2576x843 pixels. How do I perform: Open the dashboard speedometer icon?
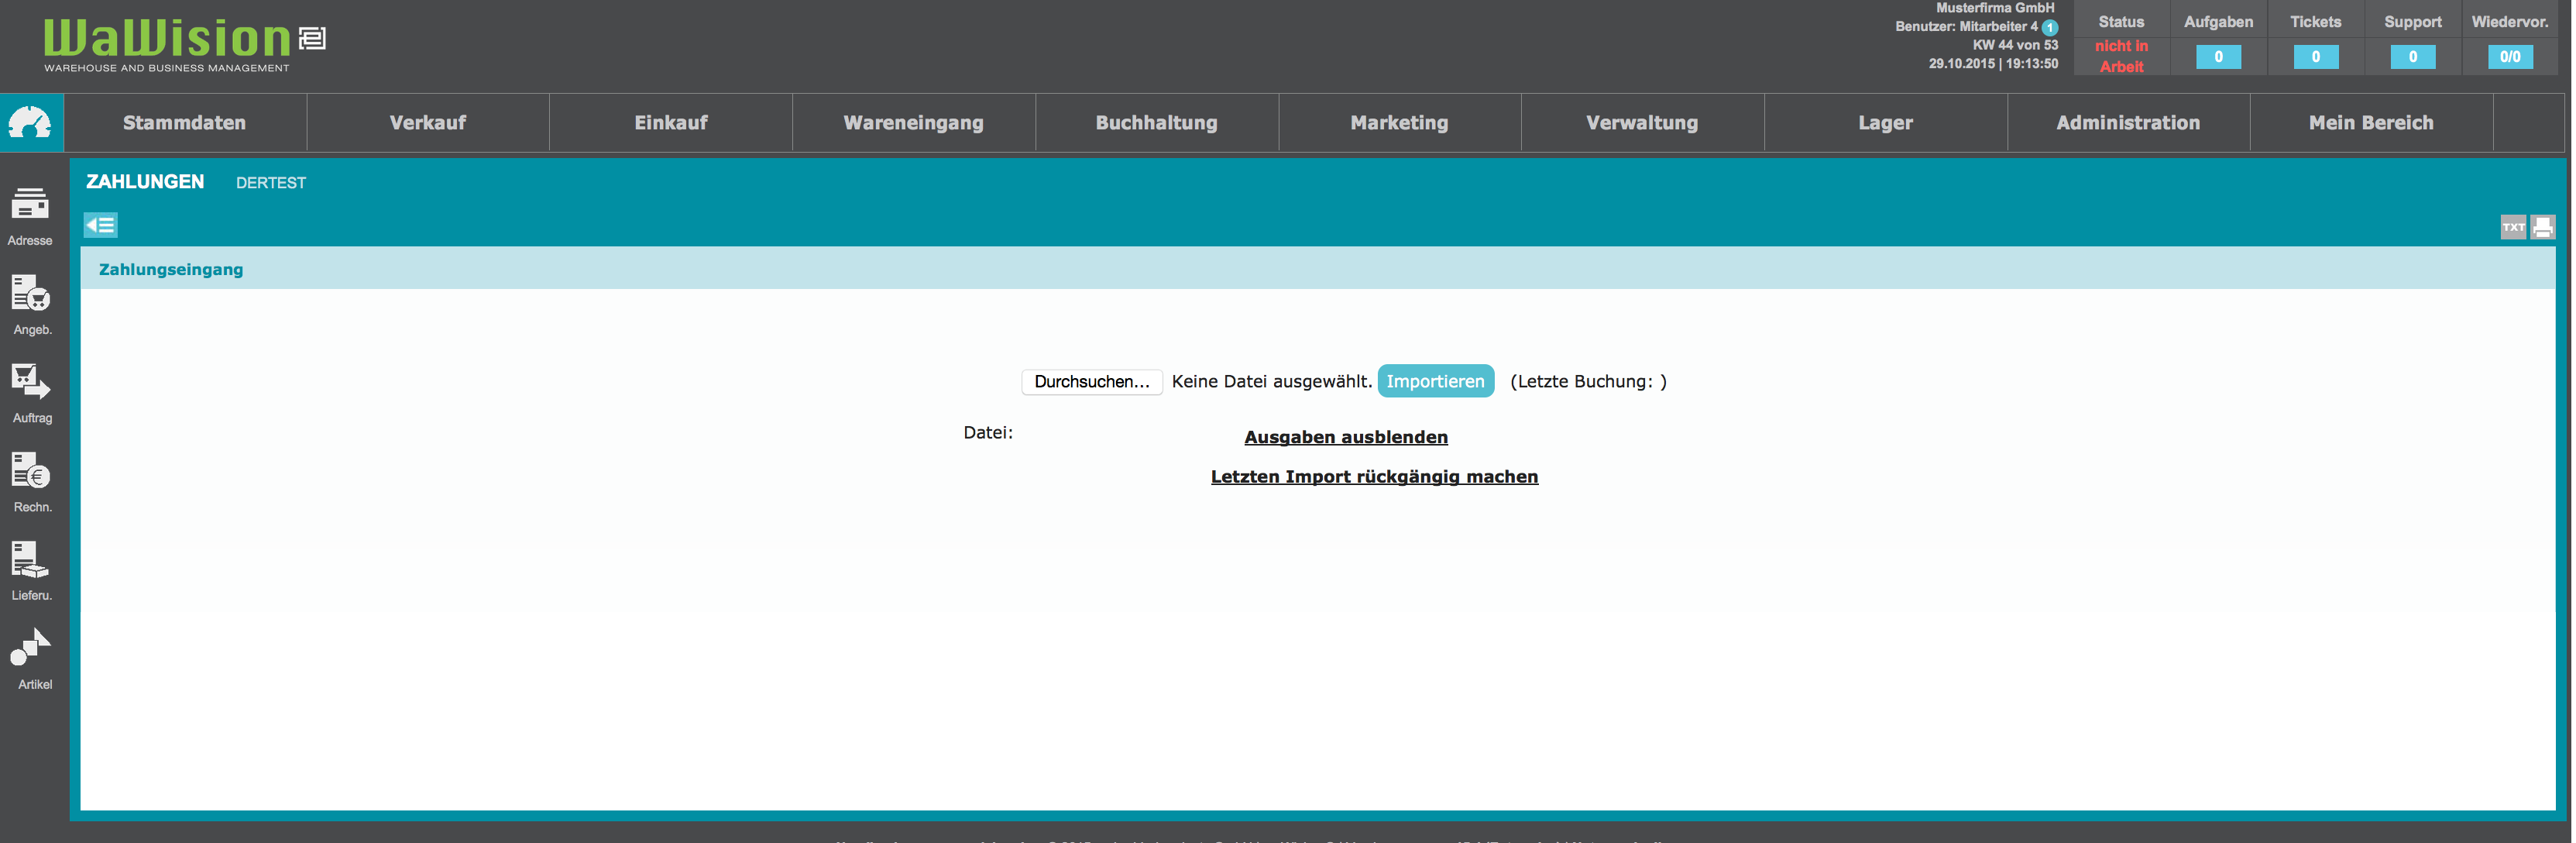point(31,122)
